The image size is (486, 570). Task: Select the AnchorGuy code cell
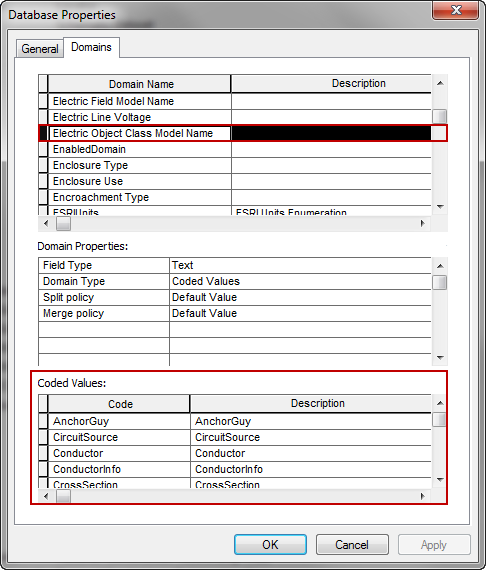(x=119, y=421)
